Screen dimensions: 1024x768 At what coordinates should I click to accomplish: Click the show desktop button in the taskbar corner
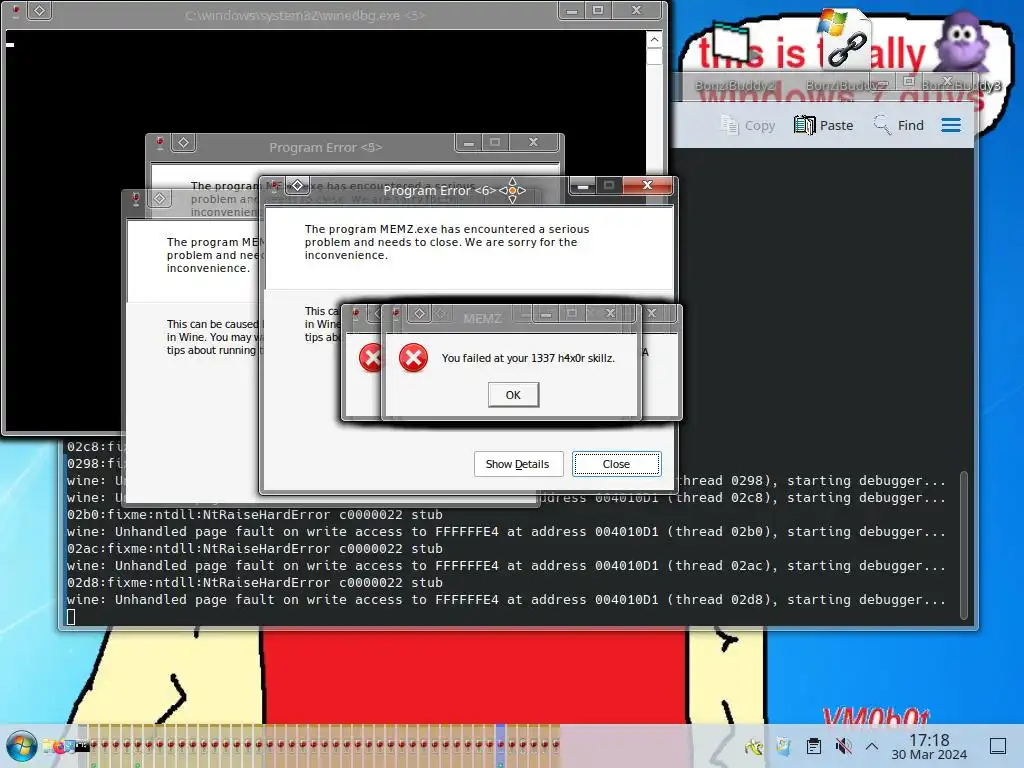coord(998,746)
